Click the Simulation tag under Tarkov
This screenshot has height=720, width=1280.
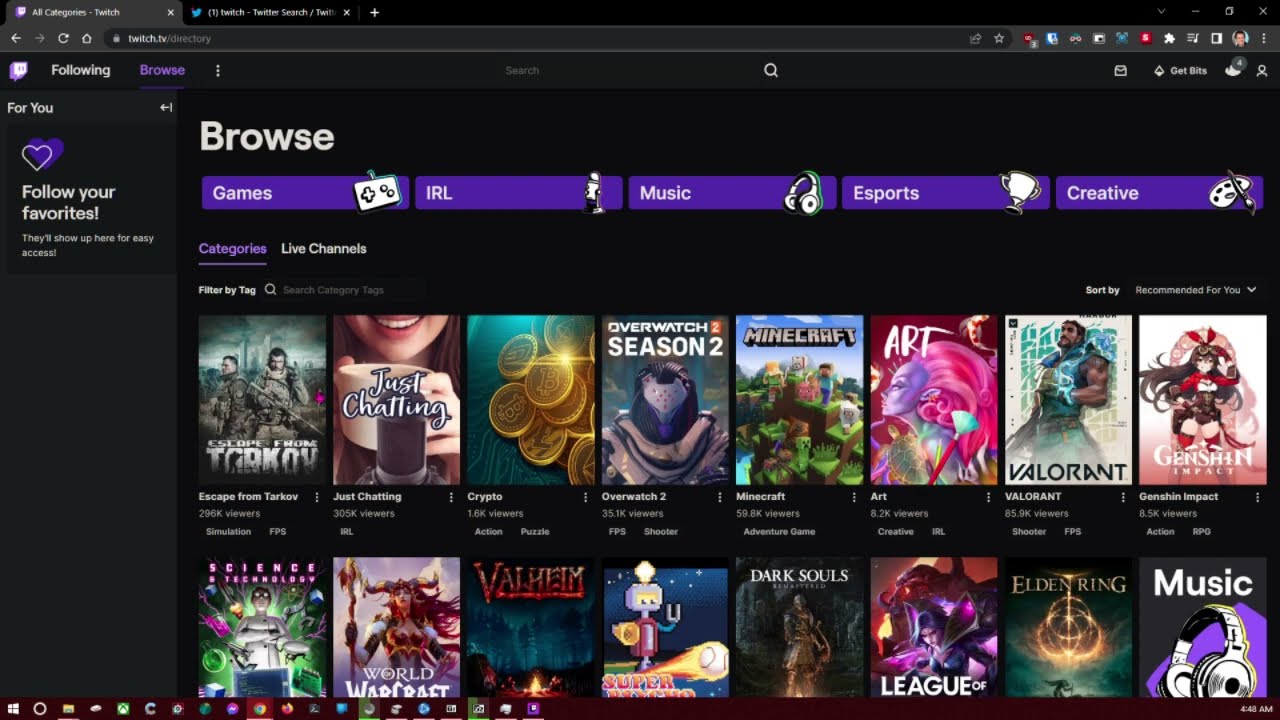(x=228, y=532)
